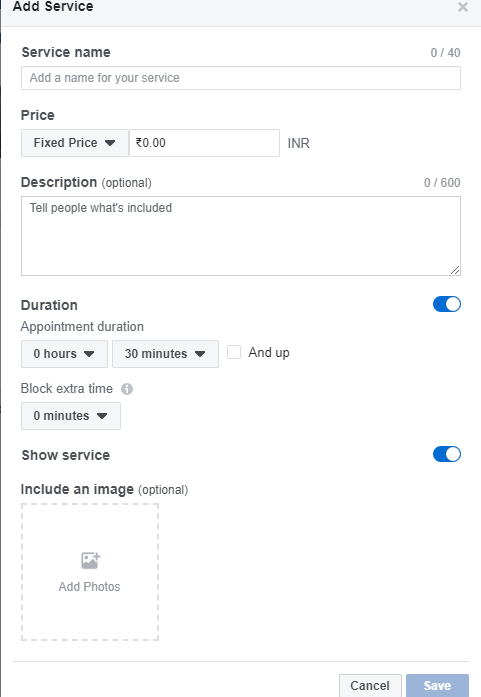Close the Add Service dialog

463,7
